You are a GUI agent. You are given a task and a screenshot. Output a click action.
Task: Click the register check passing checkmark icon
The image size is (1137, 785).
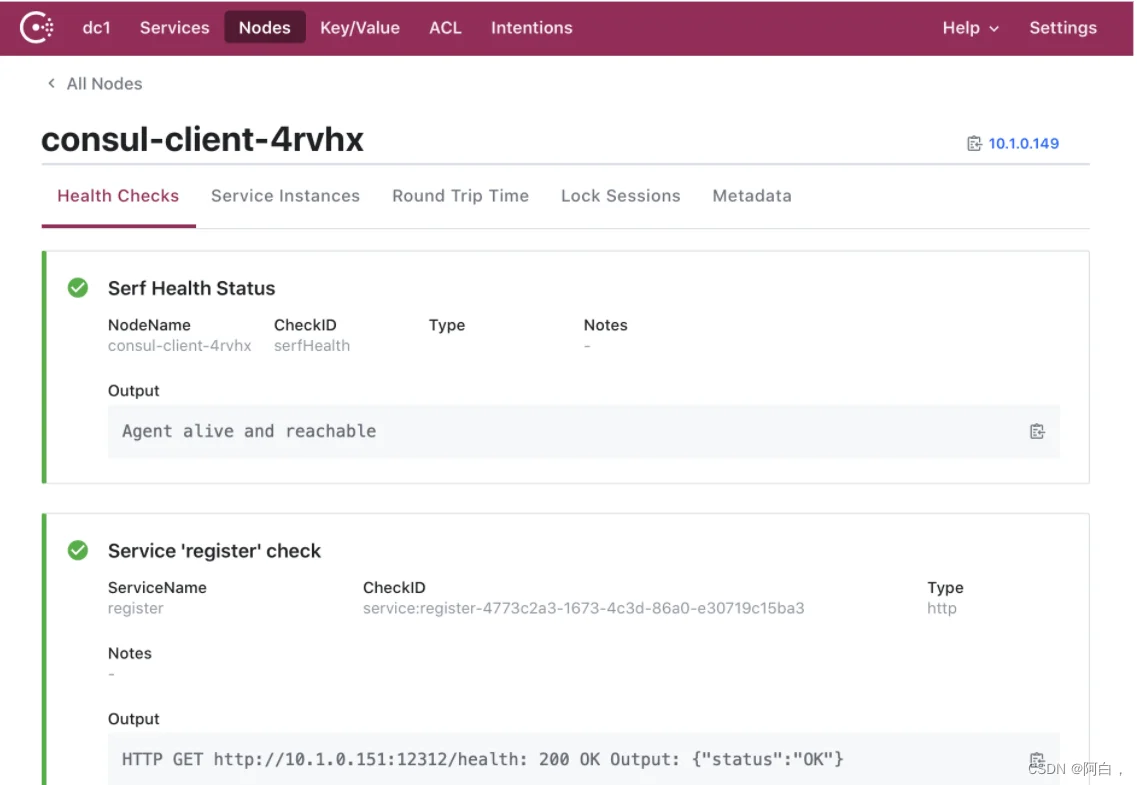78,551
